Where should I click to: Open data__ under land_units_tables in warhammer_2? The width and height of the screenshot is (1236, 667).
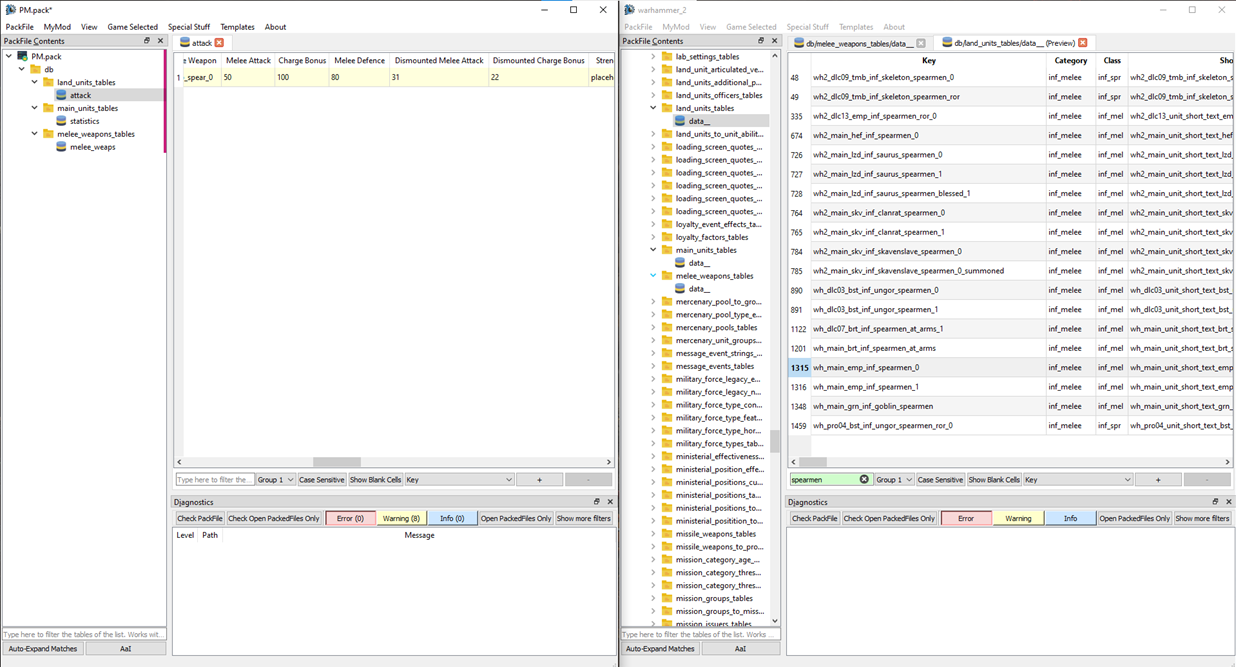(x=698, y=121)
